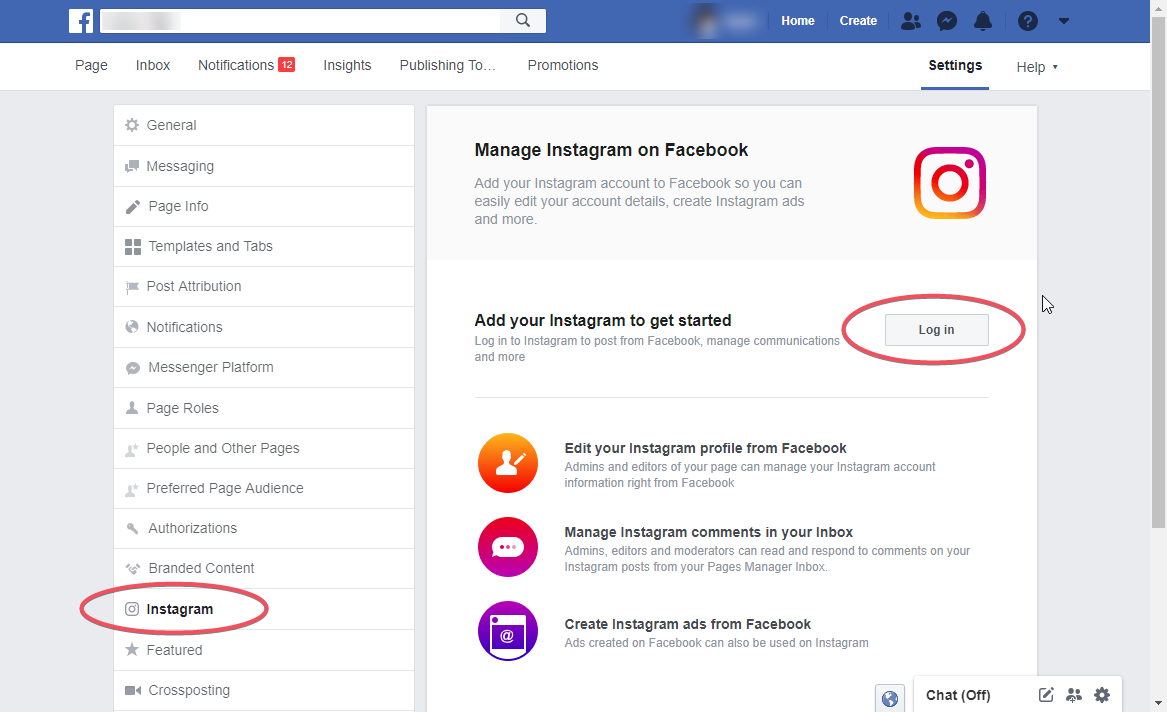This screenshot has height=712, width=1167.
Task: Click 'Manage Instagram on Facebook' heading
Action: click(611, 150)
